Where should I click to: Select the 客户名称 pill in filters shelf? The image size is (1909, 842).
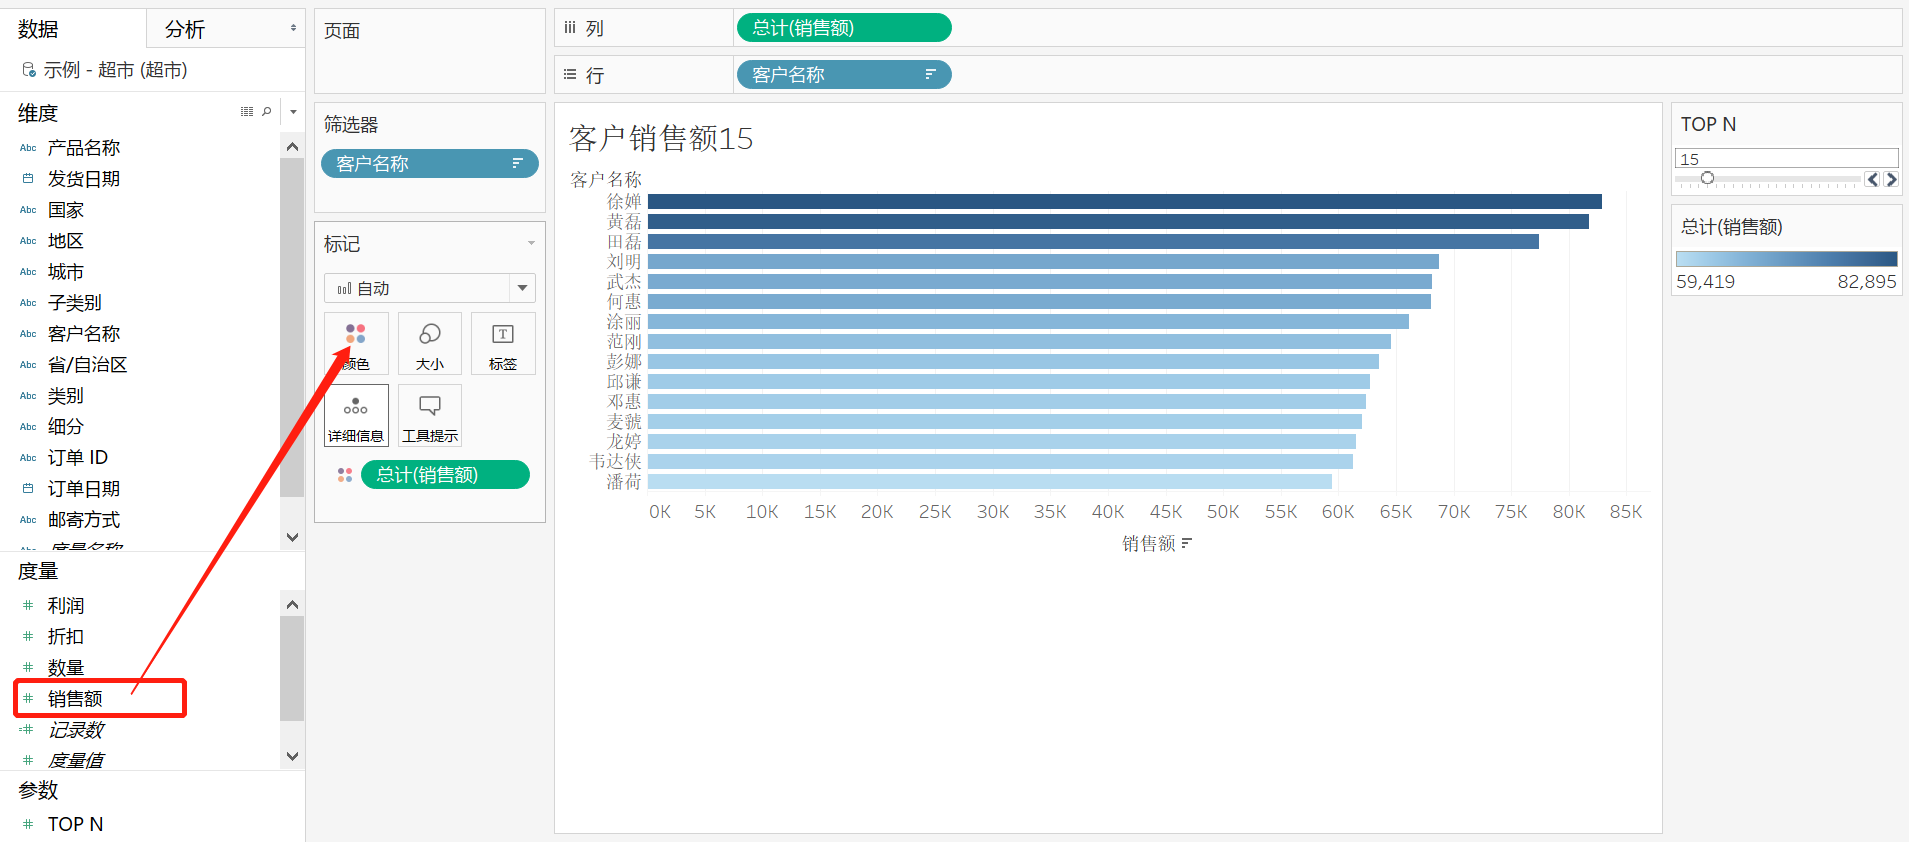click(430, 163)
